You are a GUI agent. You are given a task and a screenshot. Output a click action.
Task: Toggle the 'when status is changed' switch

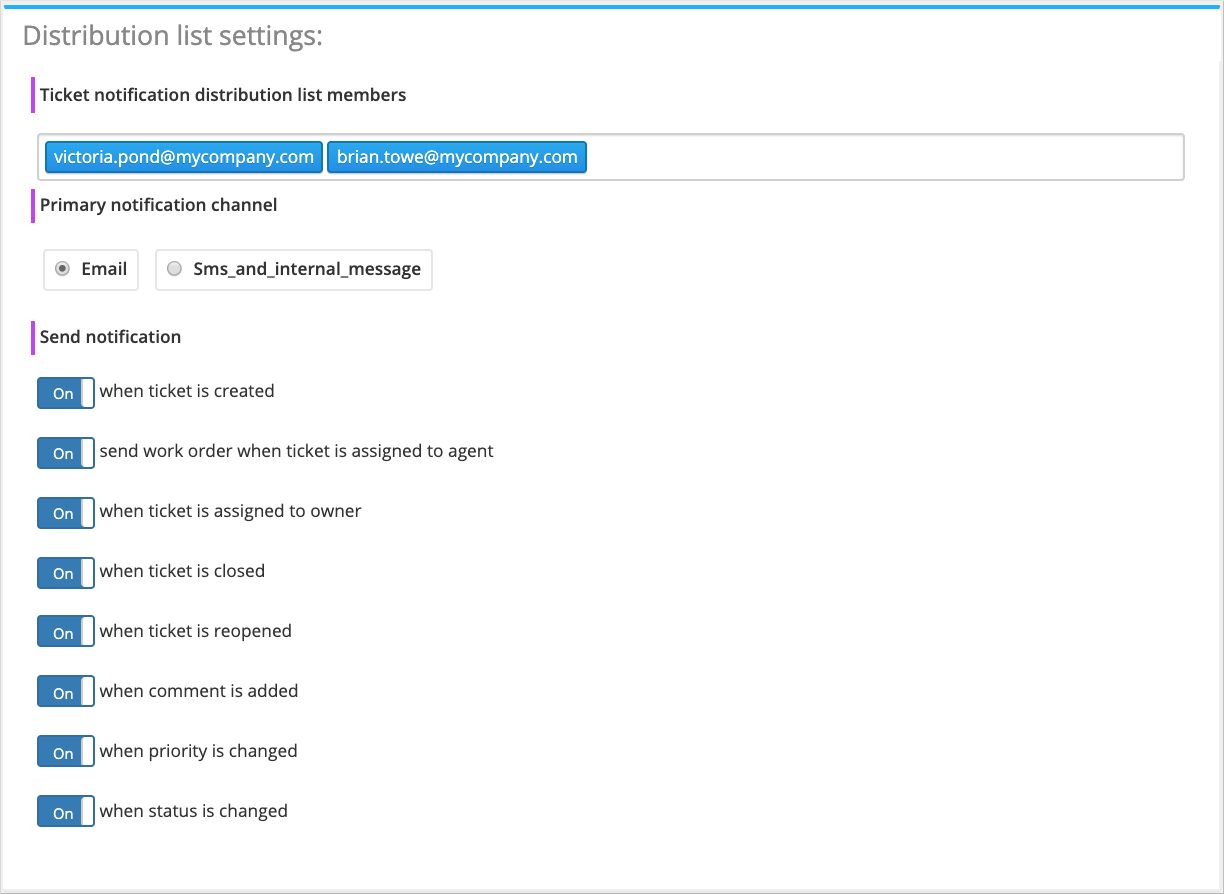[x=66, y=813]
